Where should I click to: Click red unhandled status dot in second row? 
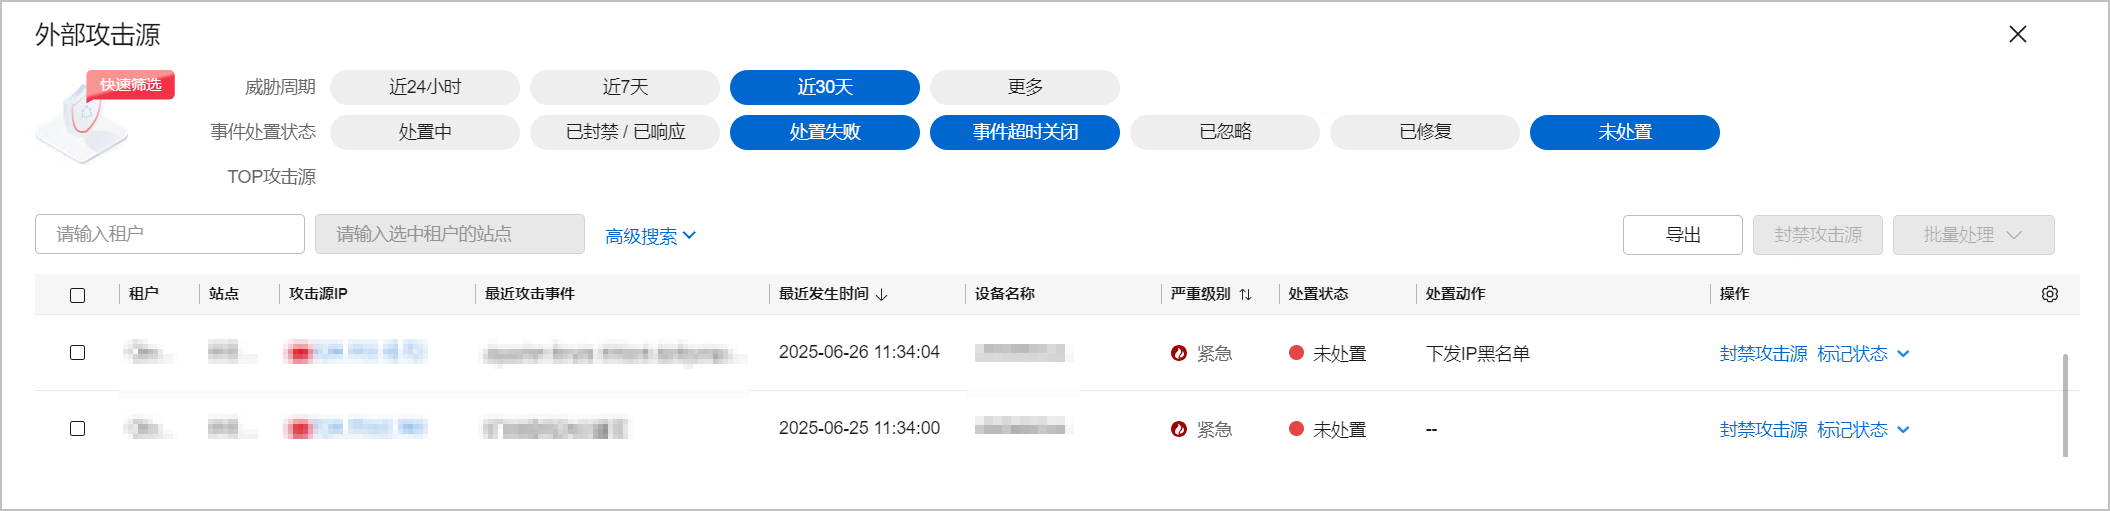1296,429
